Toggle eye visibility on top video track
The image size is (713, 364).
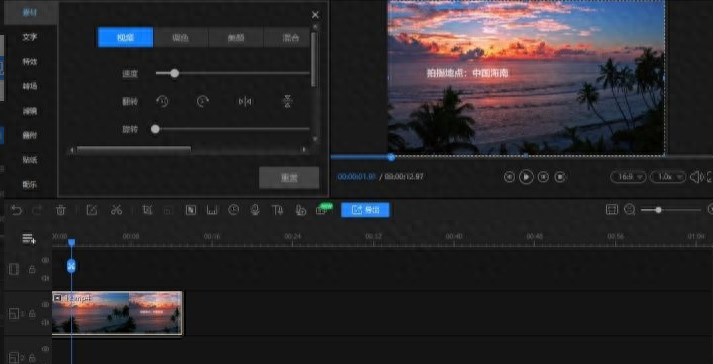click(45, 260)
